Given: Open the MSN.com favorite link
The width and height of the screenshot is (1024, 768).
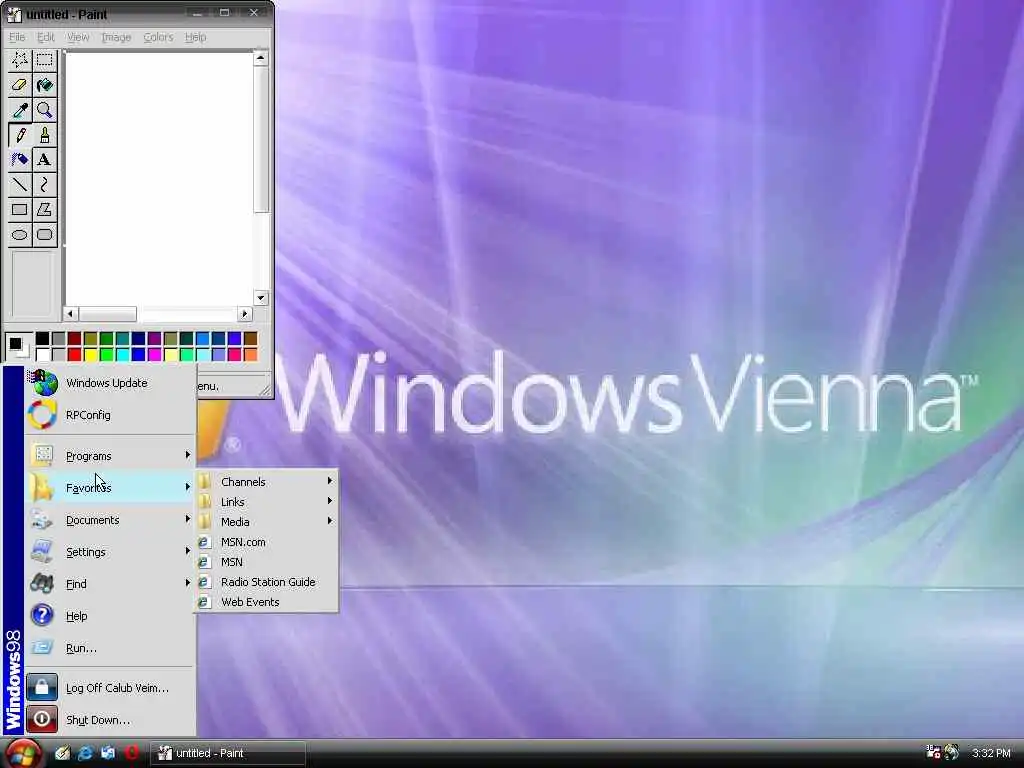Looking at the screenshot, I should [x=266, y=542].
